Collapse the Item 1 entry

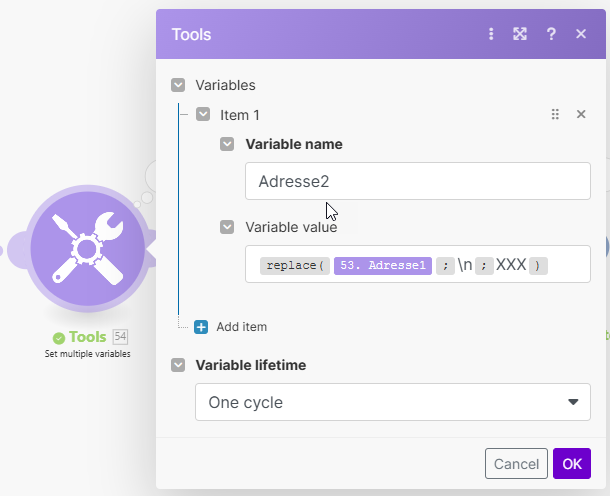(x=203, y=115)
